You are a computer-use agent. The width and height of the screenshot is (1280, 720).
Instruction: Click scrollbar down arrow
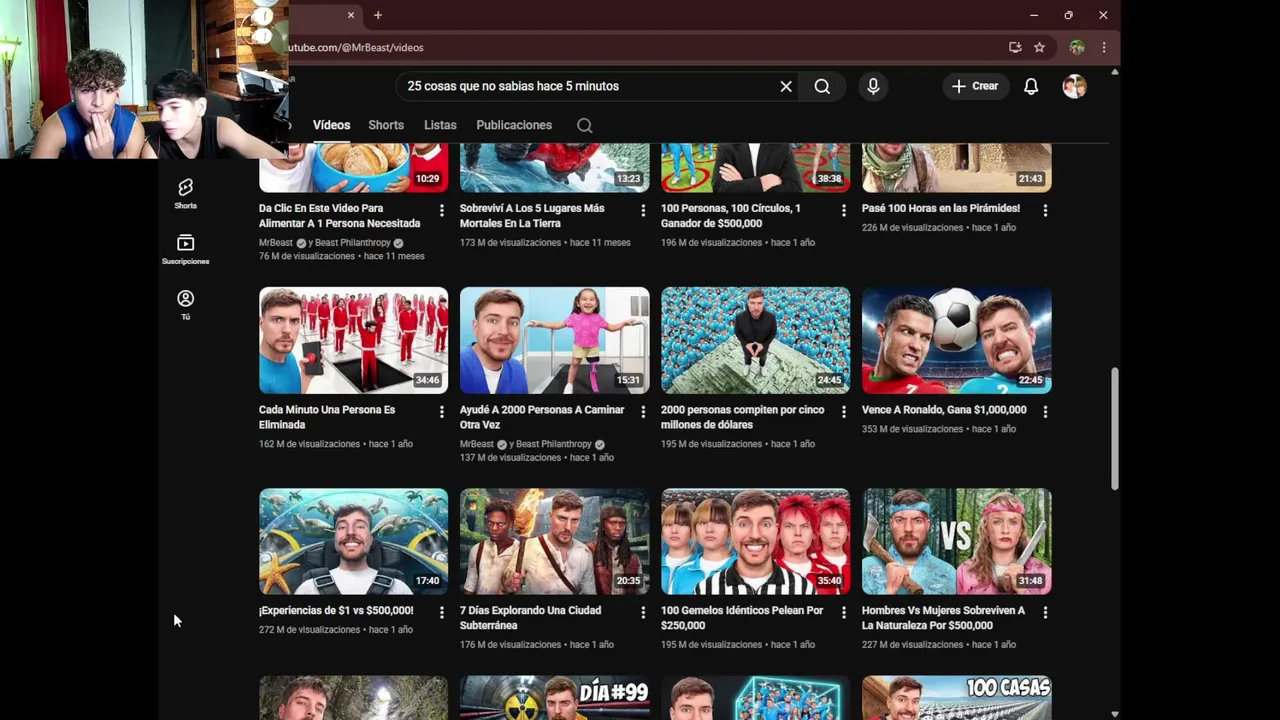(x=1114, y=713)
